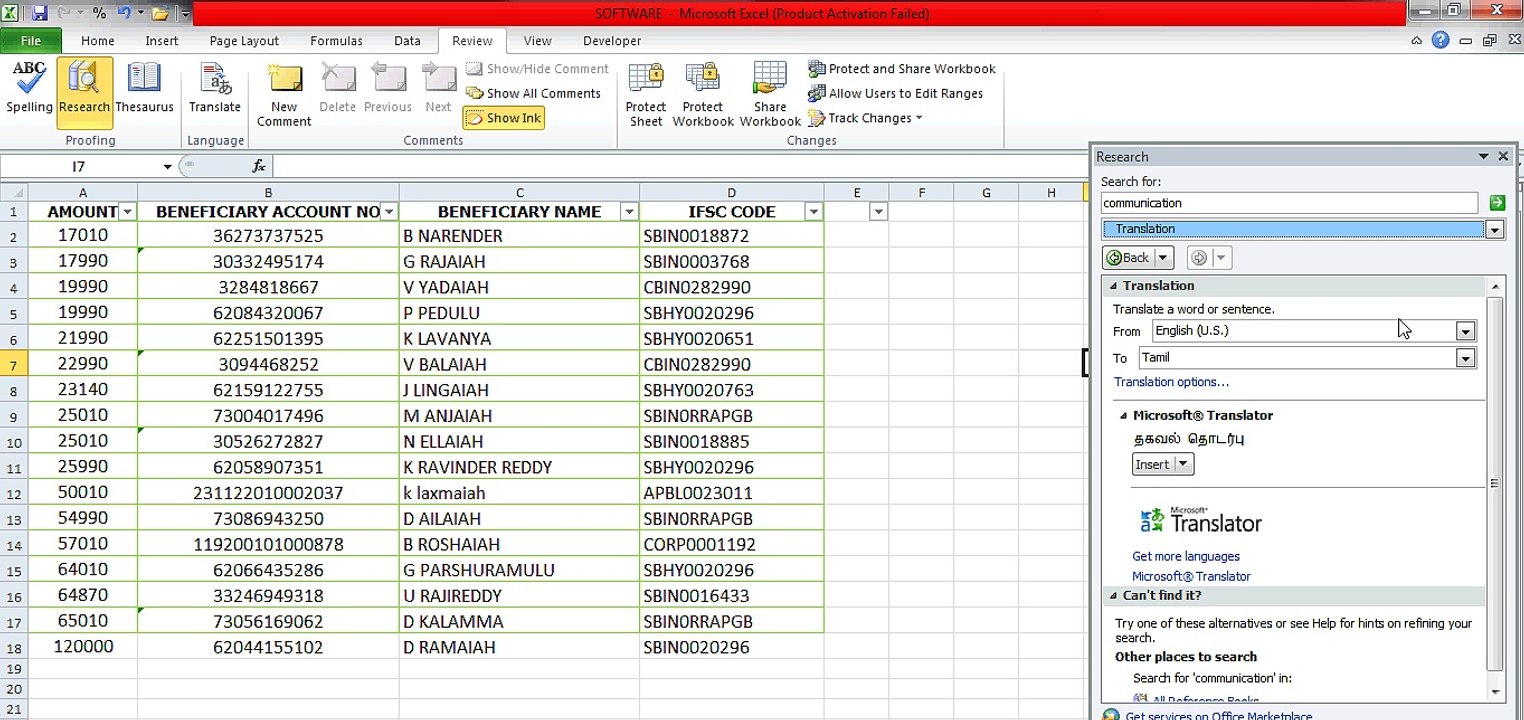This screenshot has height=720, width=1524.
Task: Add a New Comment
Action: click(x=284, y=95)
